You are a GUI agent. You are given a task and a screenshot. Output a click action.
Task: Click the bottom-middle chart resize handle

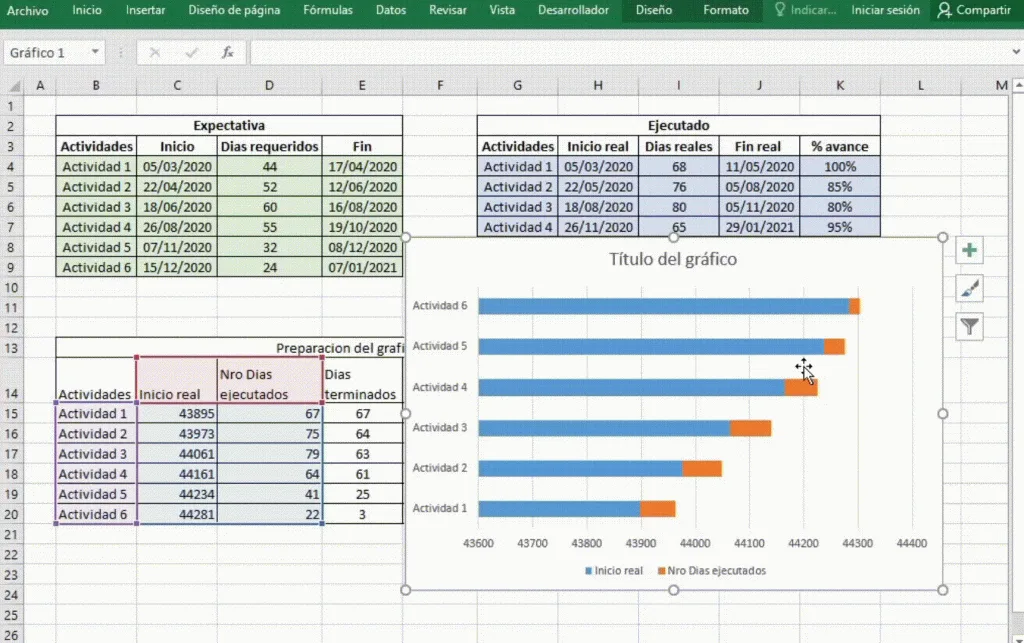coord(673,590)
